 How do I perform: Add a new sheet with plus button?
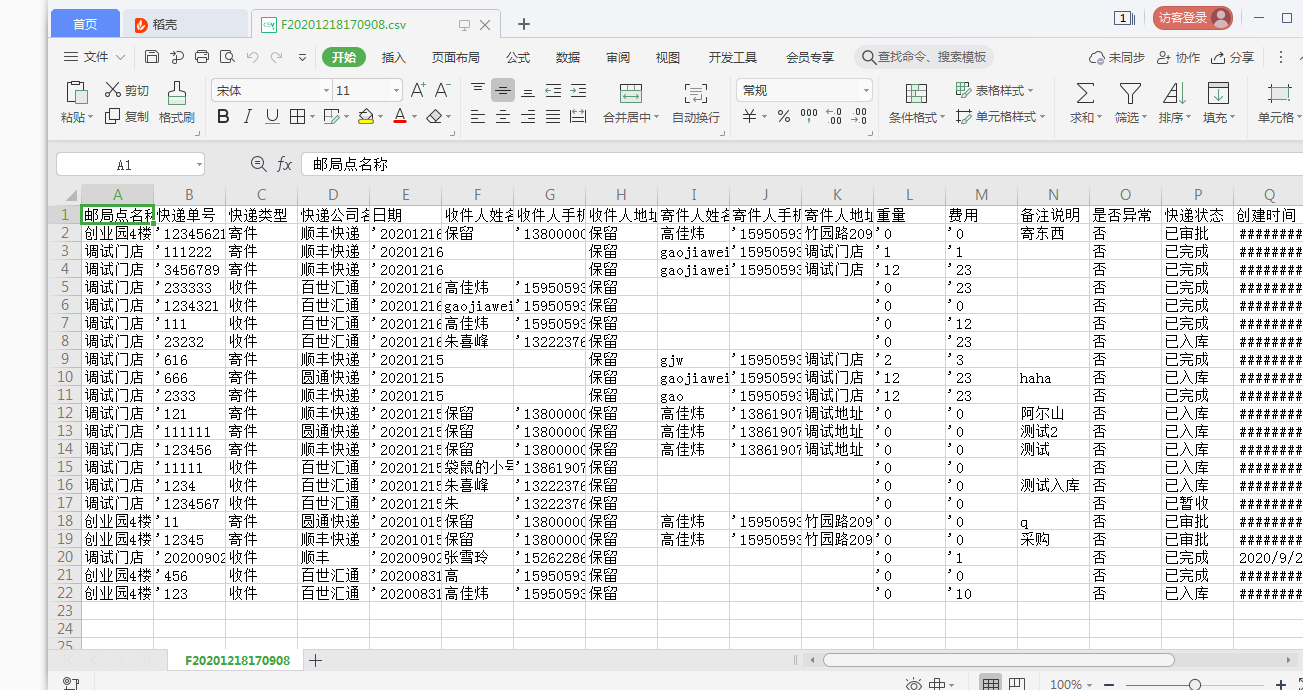coord(315,660)
